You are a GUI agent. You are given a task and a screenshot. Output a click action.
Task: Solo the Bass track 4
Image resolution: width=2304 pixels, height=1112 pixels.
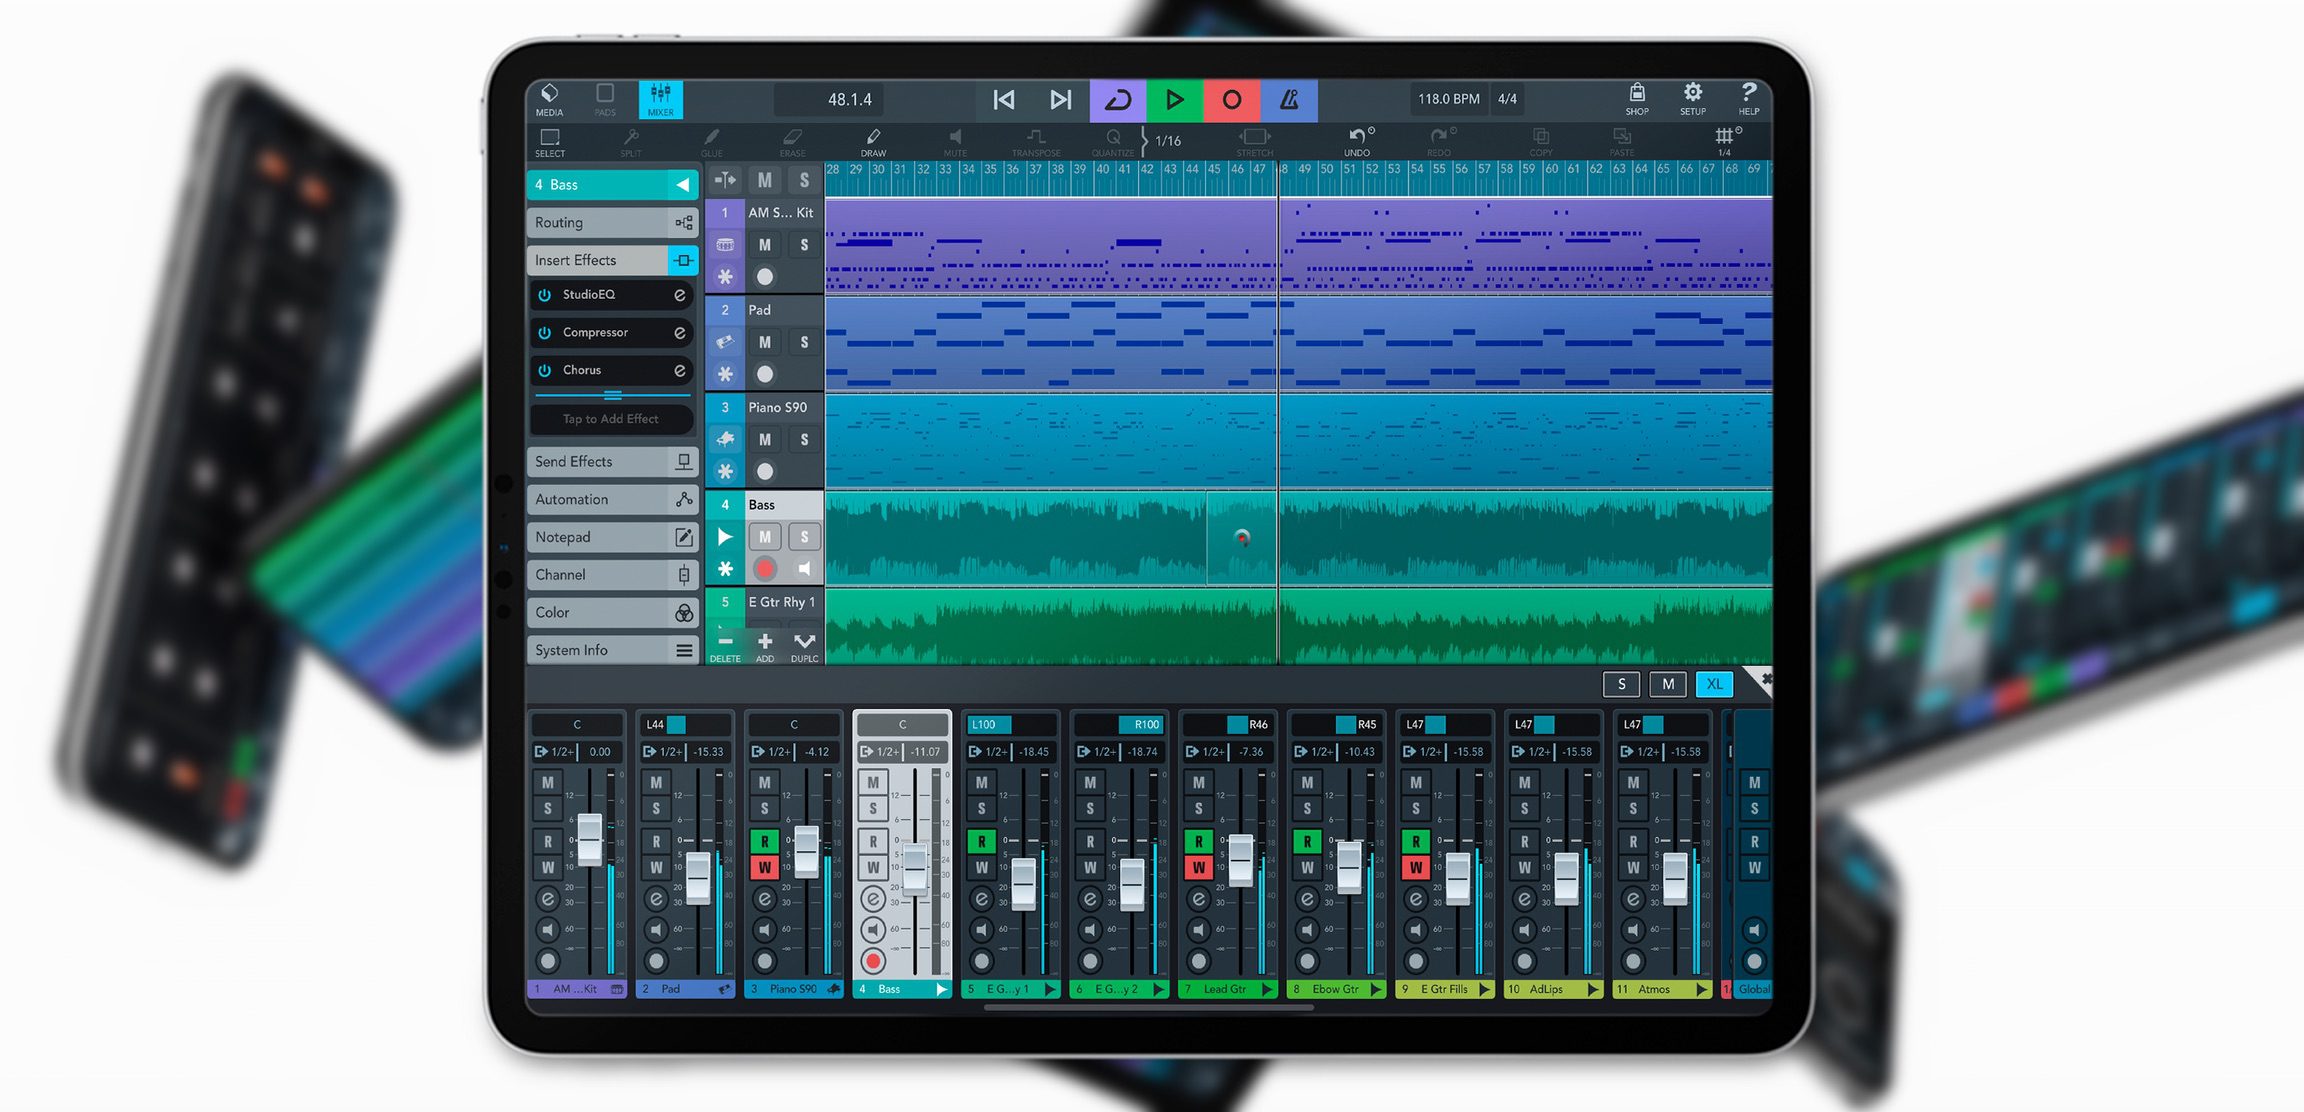point(802,536)
